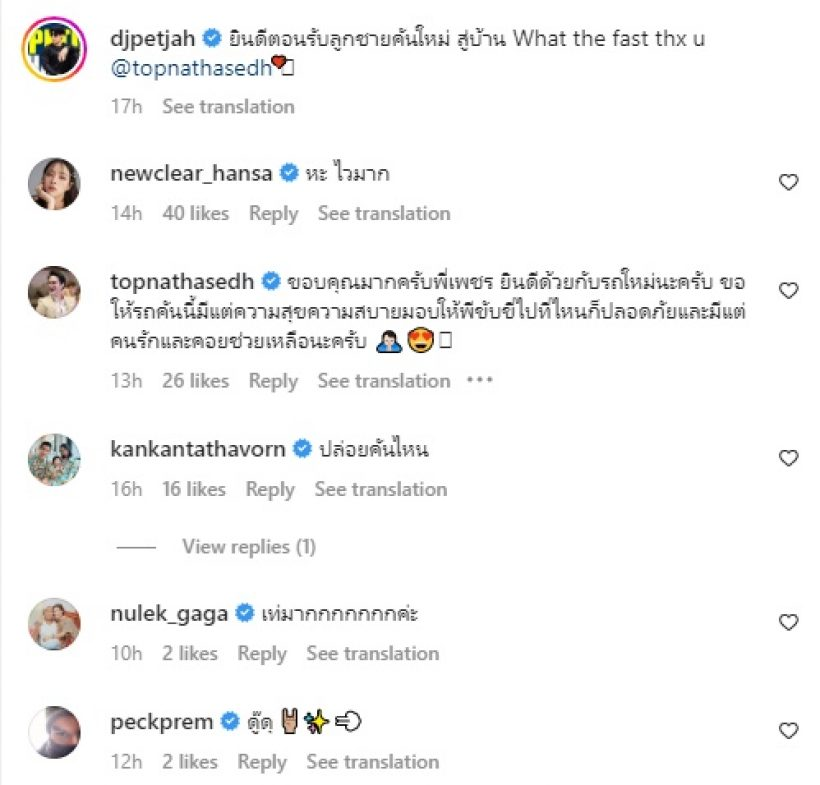See translation of kankantathavorn's comment
The image size is (820, 785).
tap(380, 489)
